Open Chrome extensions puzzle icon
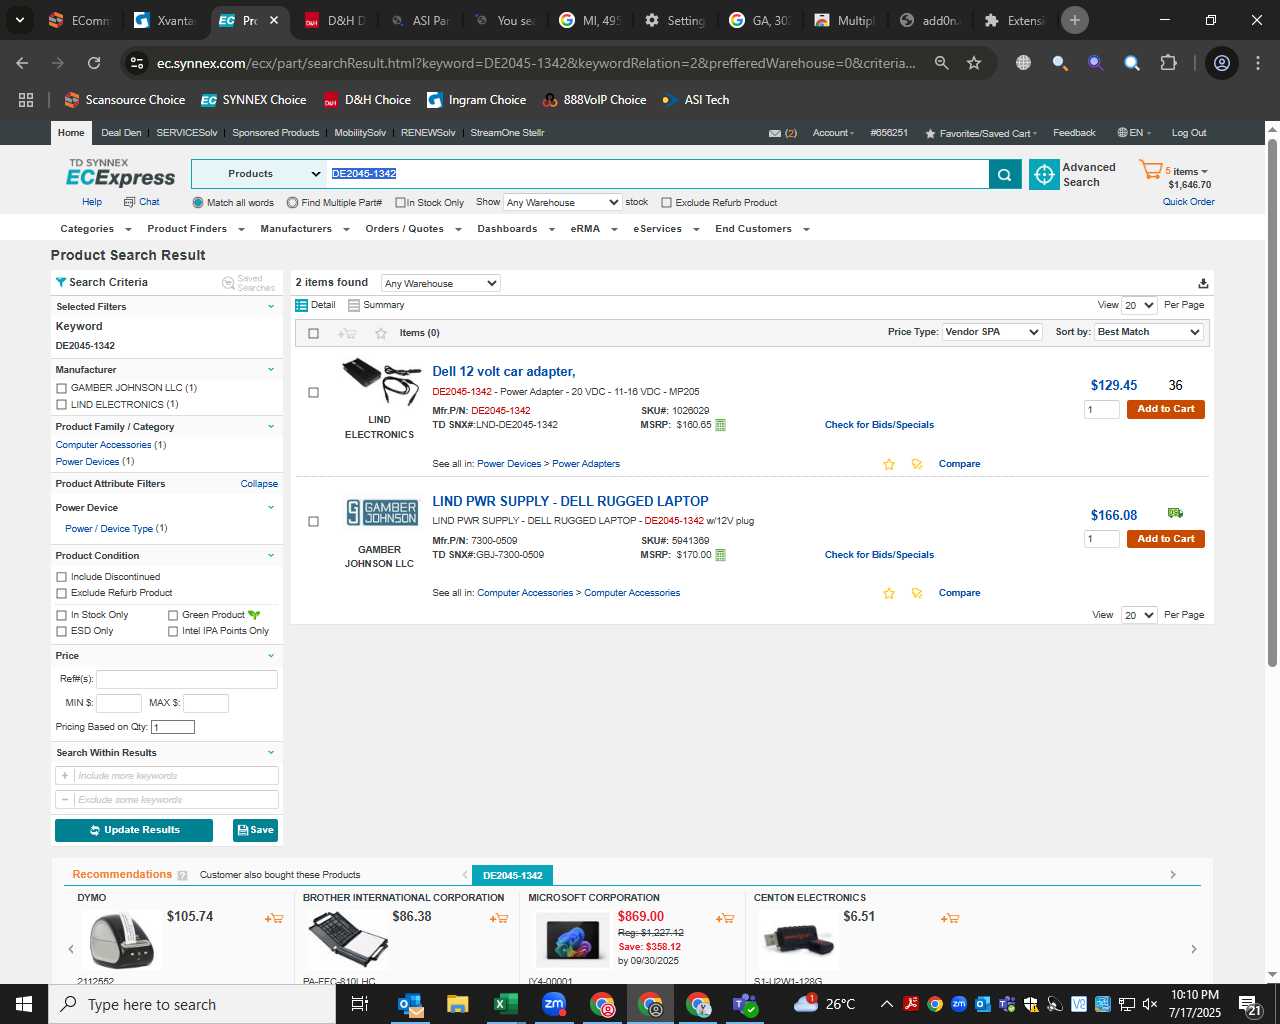Image resolution: width=1280 pixels, height=1024 pixels. (1168, 63)
